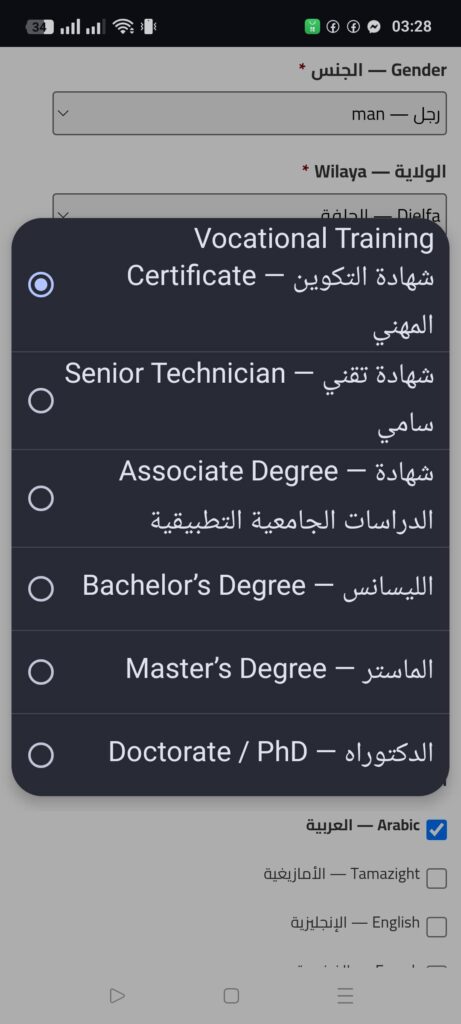Check the Tamazight language checkbox
This screenshot has width=461, height=1024.
pos(437,878)
